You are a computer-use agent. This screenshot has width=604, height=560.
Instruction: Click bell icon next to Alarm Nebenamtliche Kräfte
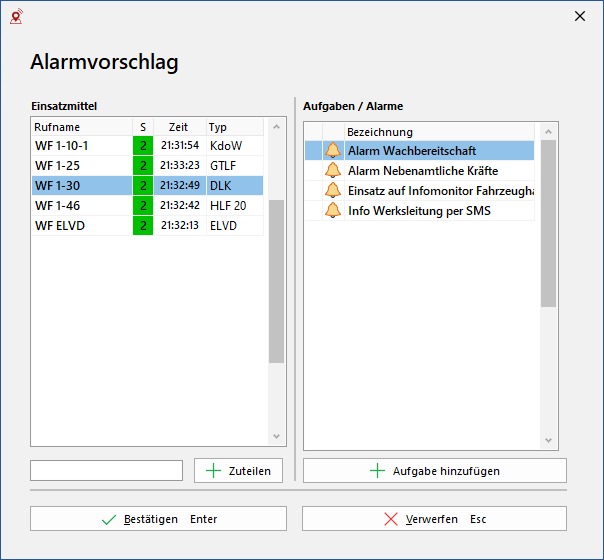click(x=333, y=171)
